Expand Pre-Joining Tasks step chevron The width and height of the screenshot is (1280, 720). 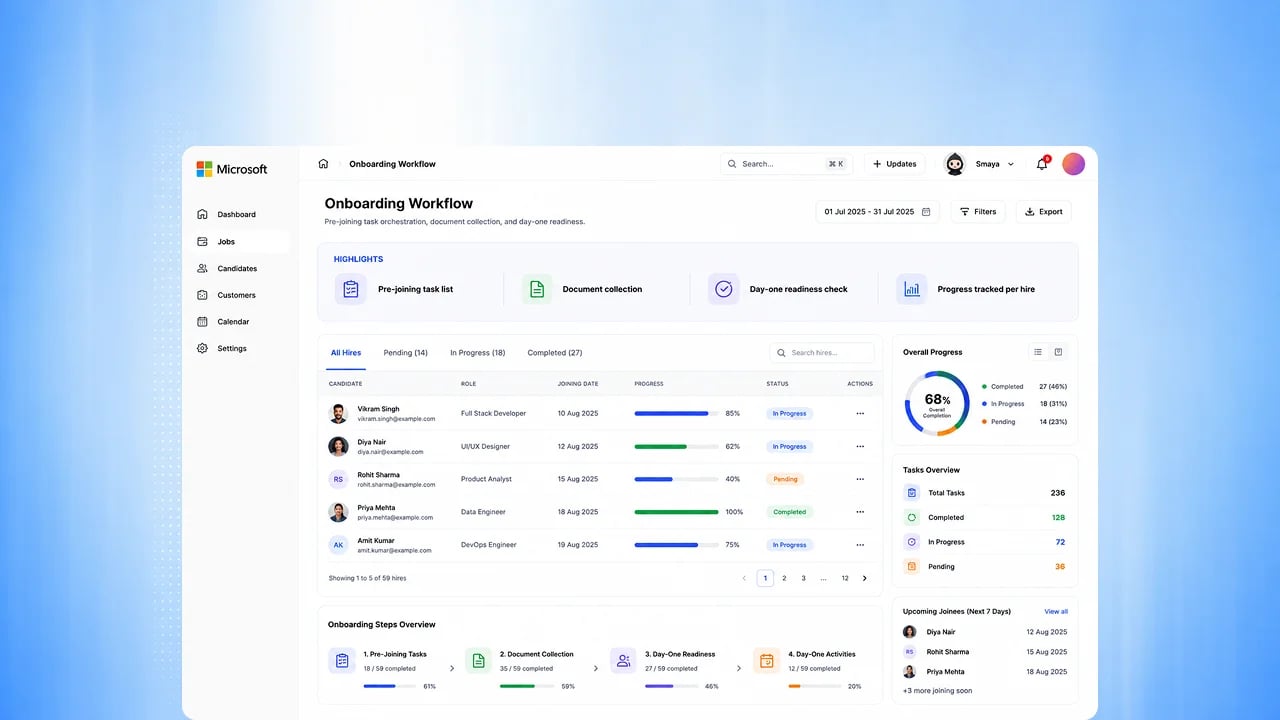pyautogui.click(x=452, y=668)
